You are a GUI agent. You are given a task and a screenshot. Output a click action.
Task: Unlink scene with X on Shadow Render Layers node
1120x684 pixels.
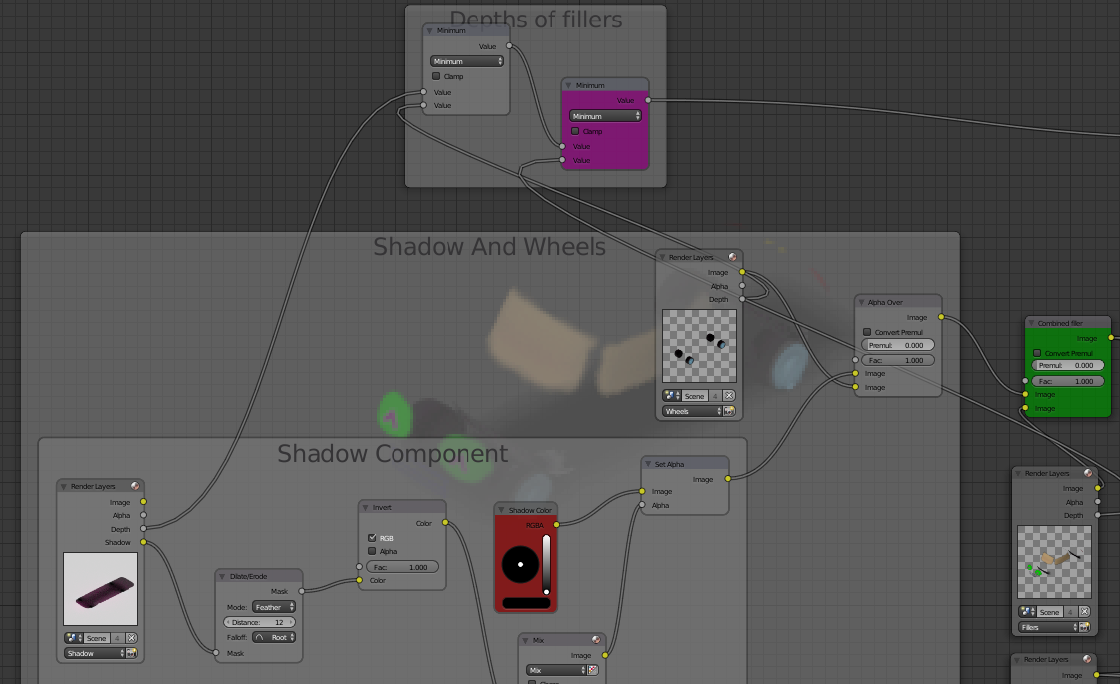(x=131, y=638)
